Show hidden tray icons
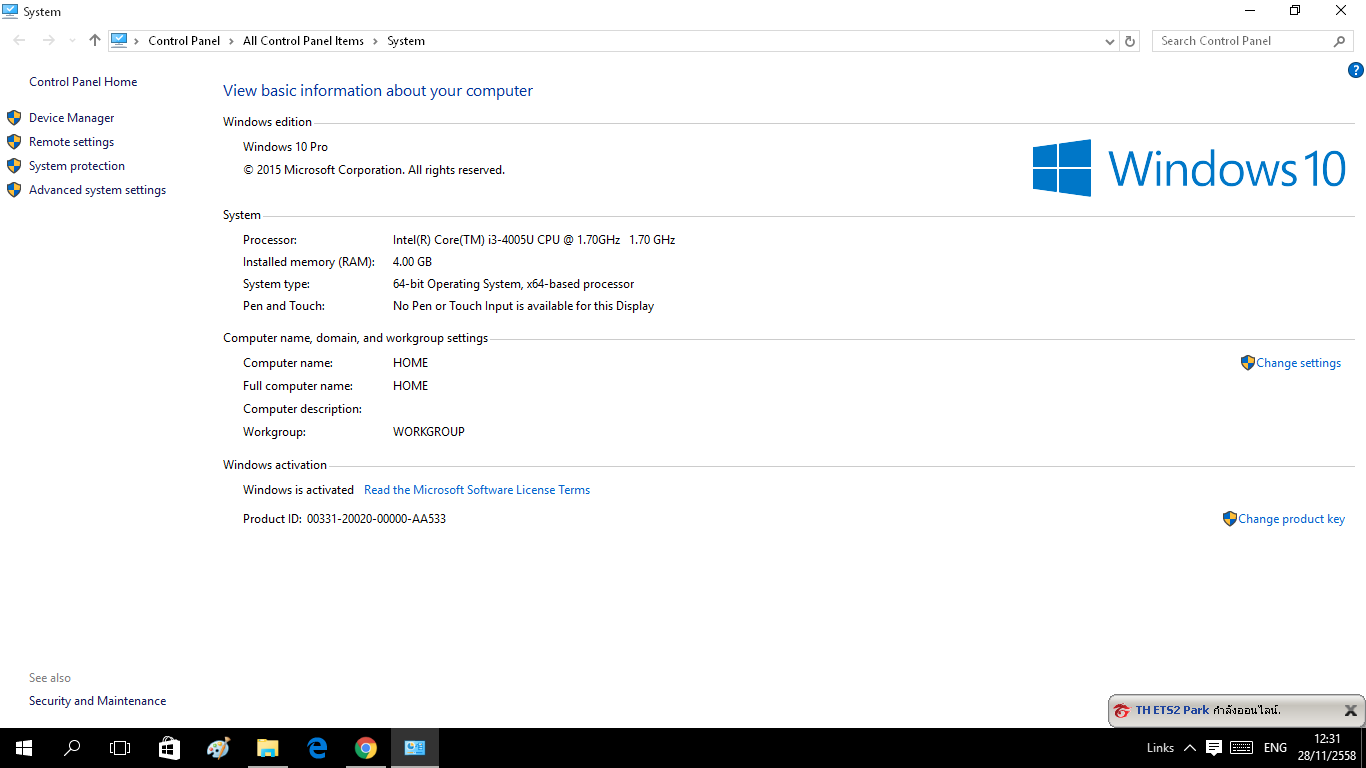1366x768 pixels. [x=1190, y=748]
